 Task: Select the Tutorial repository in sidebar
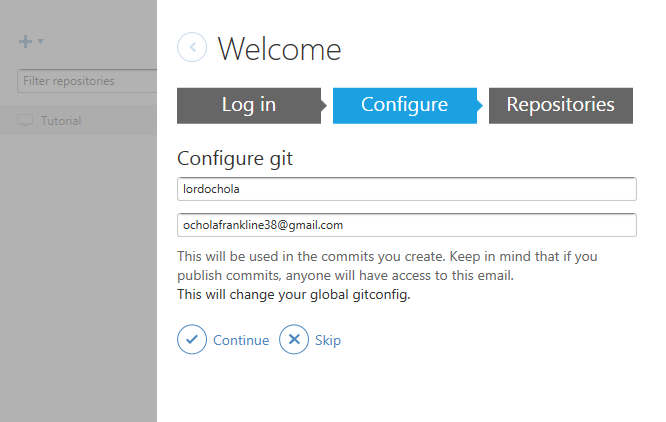tap(79, 121)
